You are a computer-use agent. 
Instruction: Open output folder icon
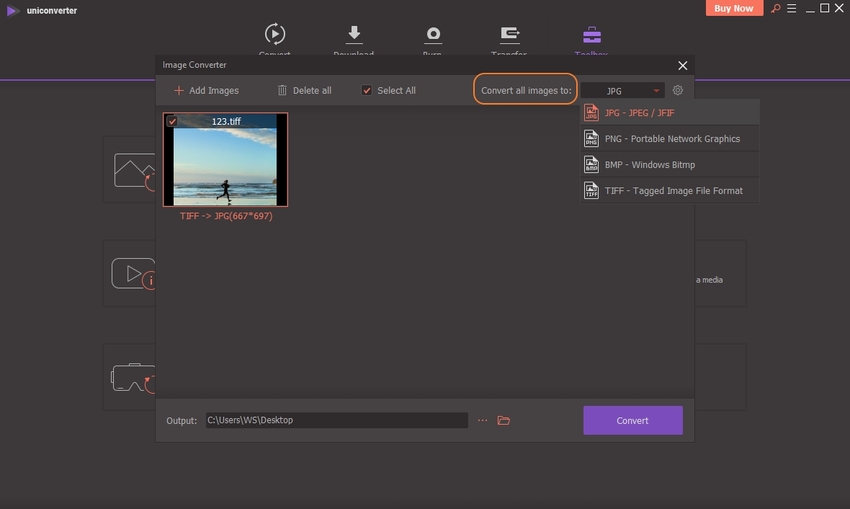[504, 421]
